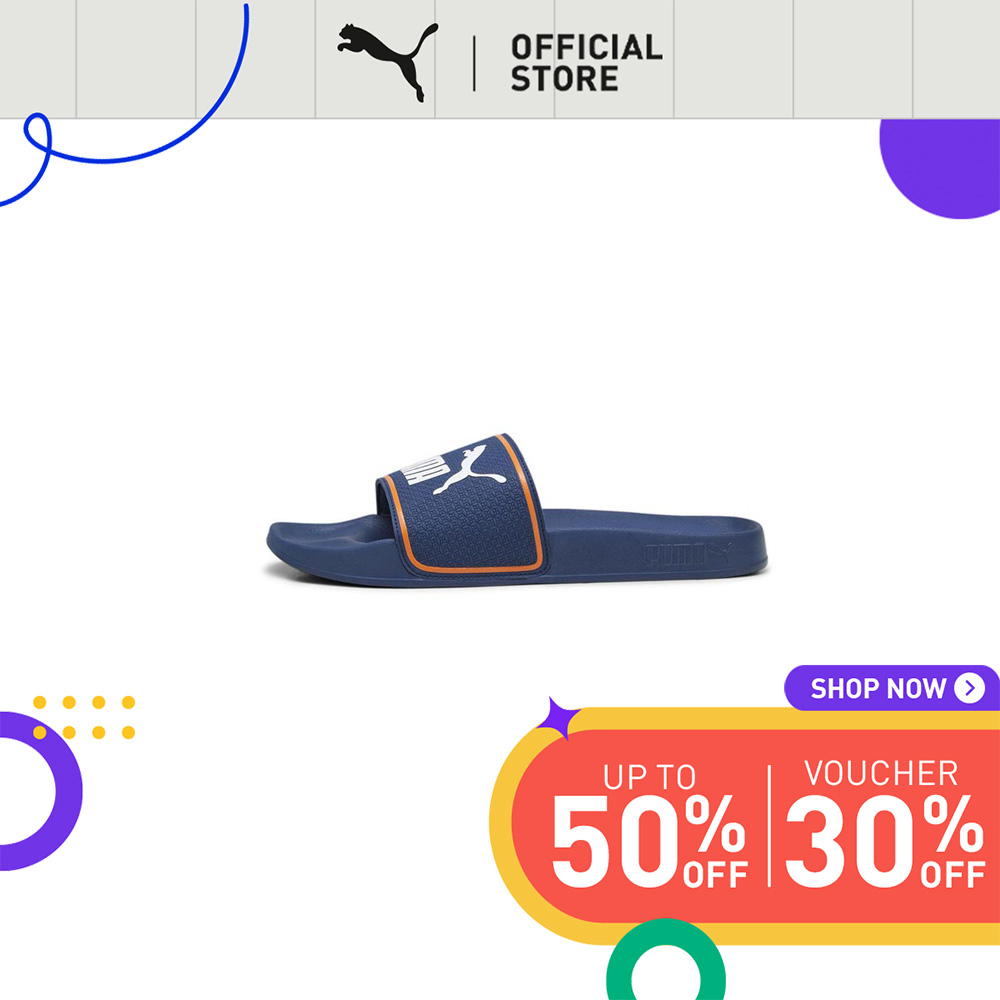Click the vertical divider beside Puma logo
1000x1000 pixels.
[x=474, y=63]
